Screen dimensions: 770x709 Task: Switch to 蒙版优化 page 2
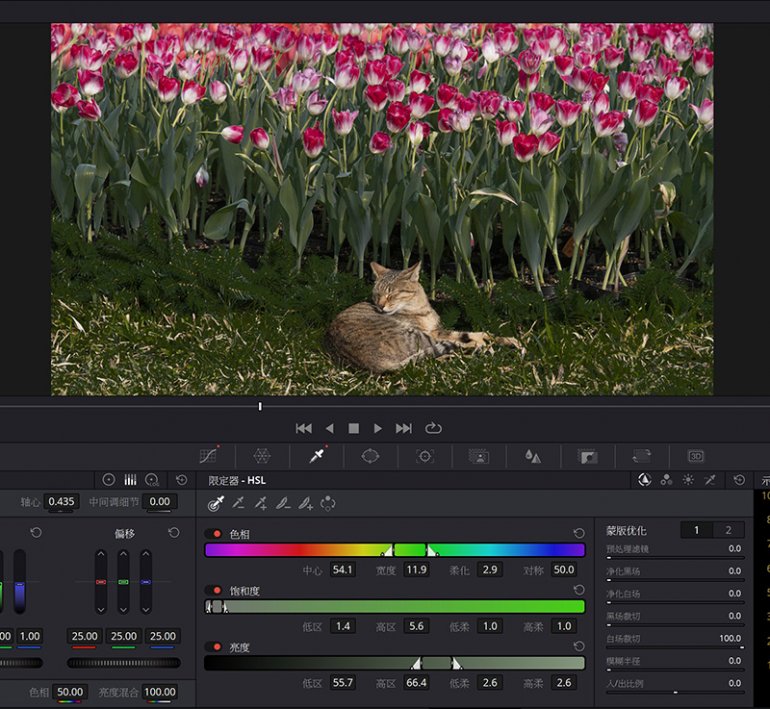click(728, 530)
